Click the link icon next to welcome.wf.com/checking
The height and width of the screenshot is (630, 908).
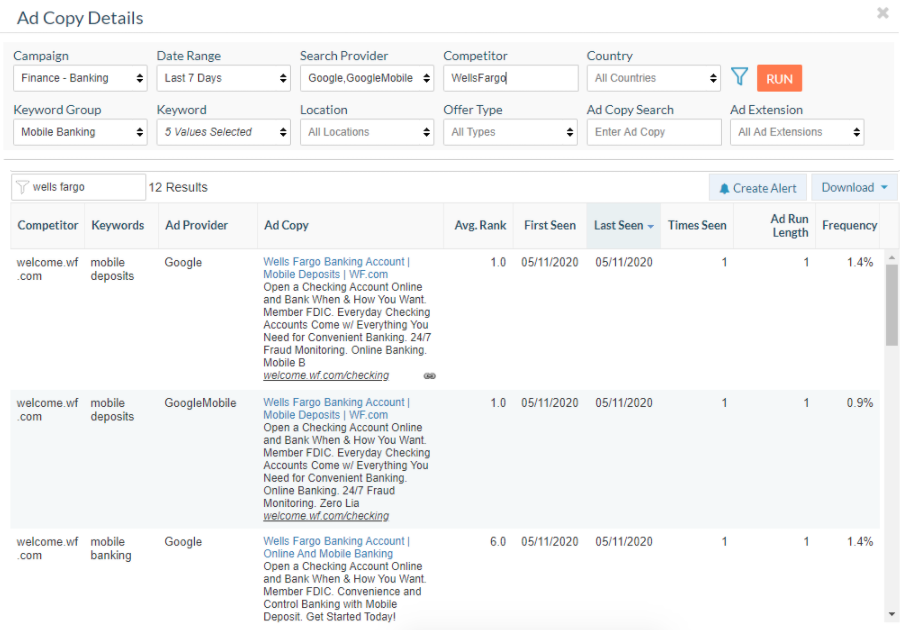pyautogui.click(x=429, y=376)
